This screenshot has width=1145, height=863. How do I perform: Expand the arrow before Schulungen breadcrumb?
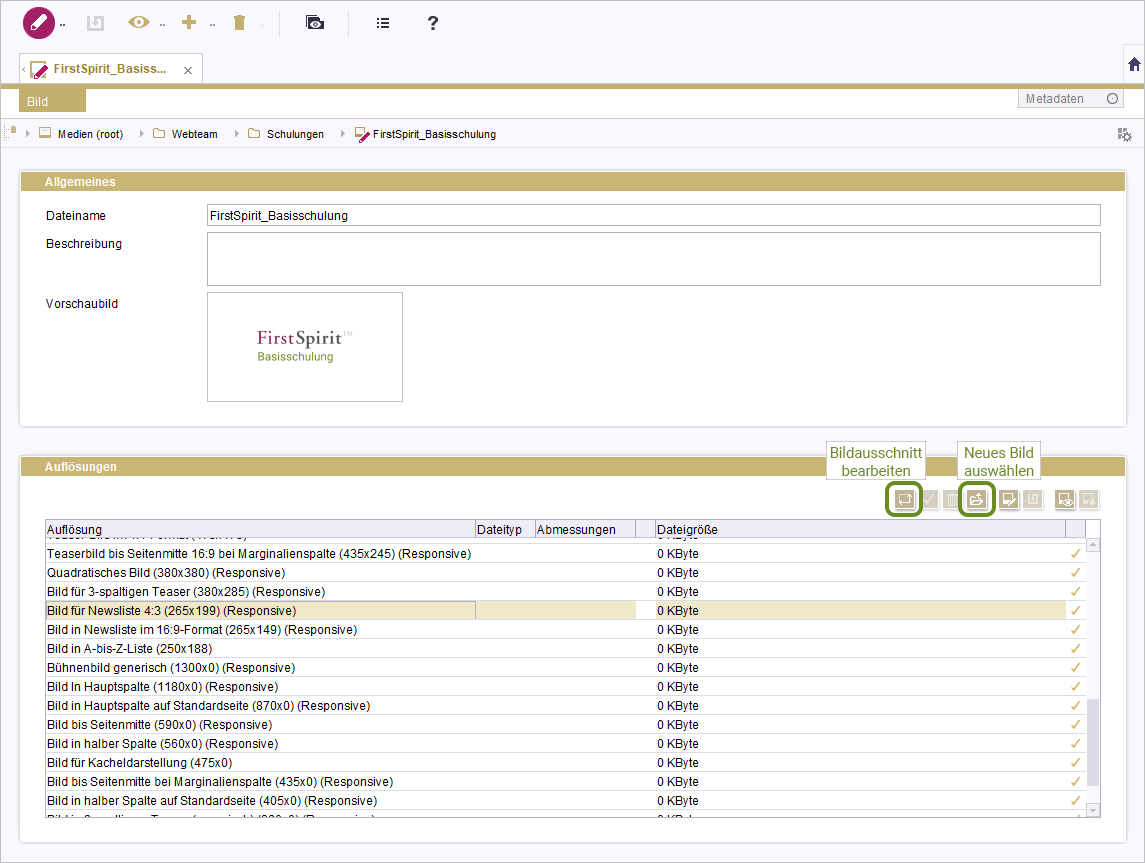pos(237,134)
